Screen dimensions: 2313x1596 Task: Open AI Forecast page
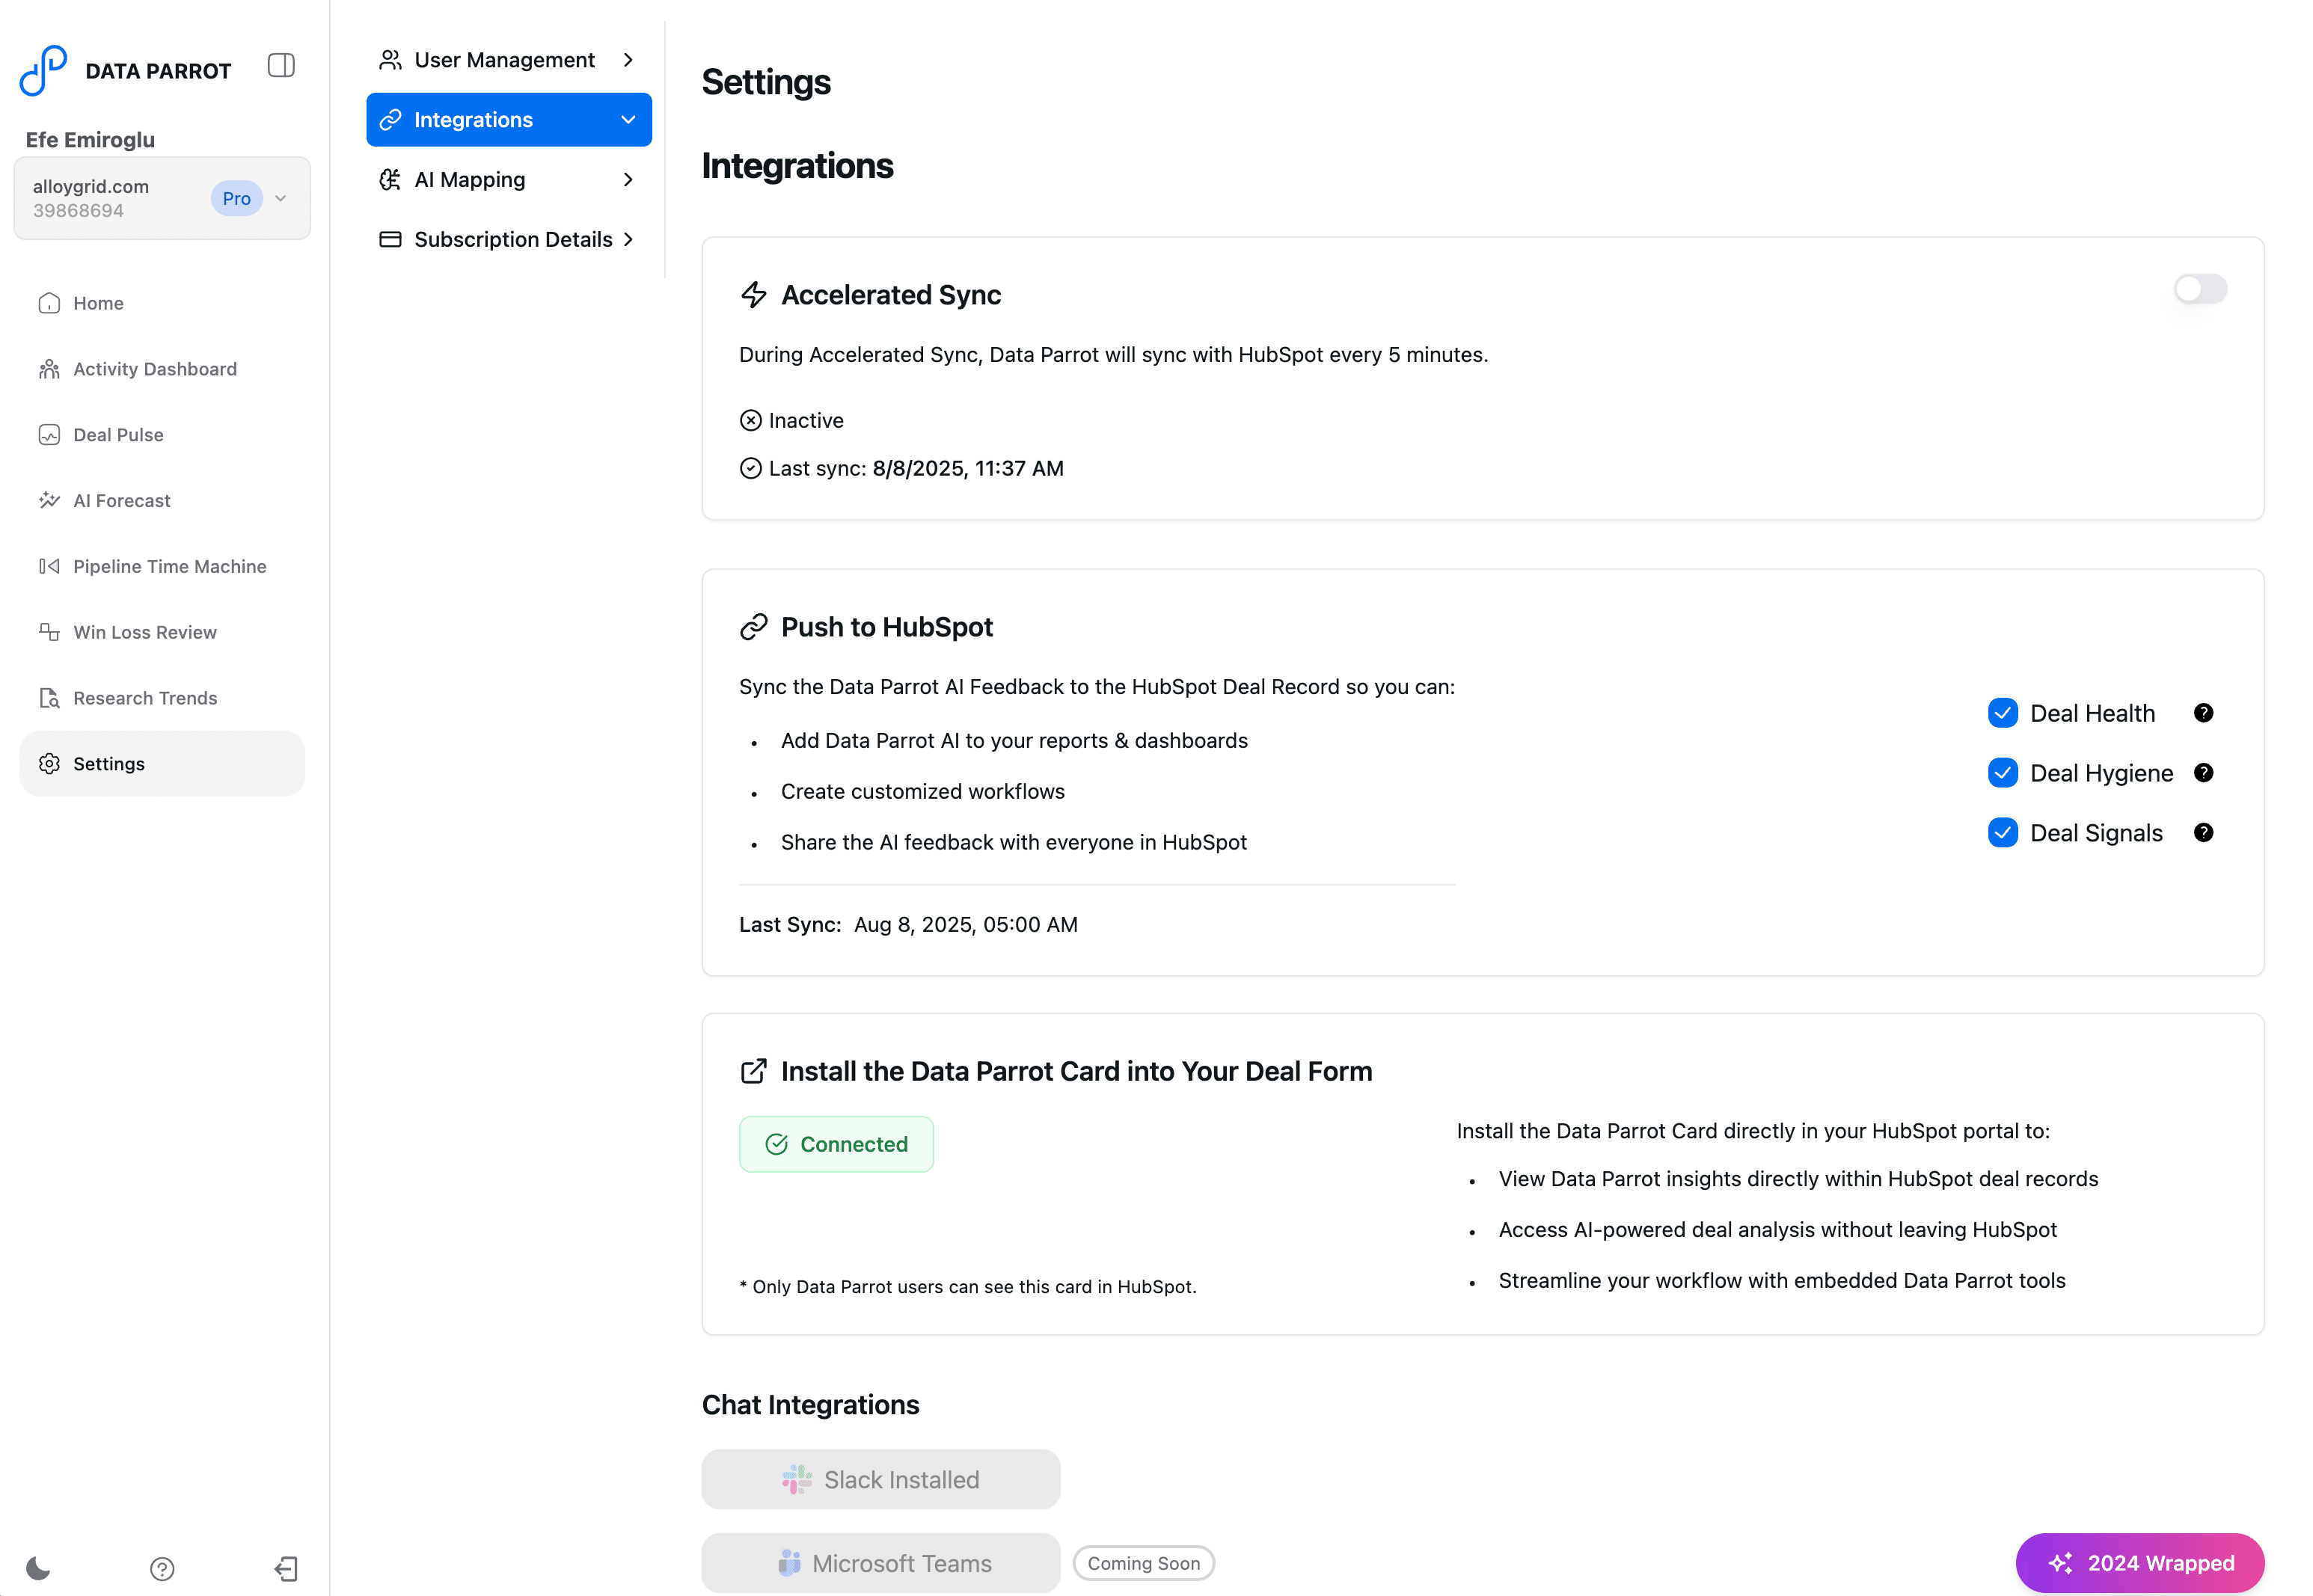pyautogui.click(x=162, y=500)
